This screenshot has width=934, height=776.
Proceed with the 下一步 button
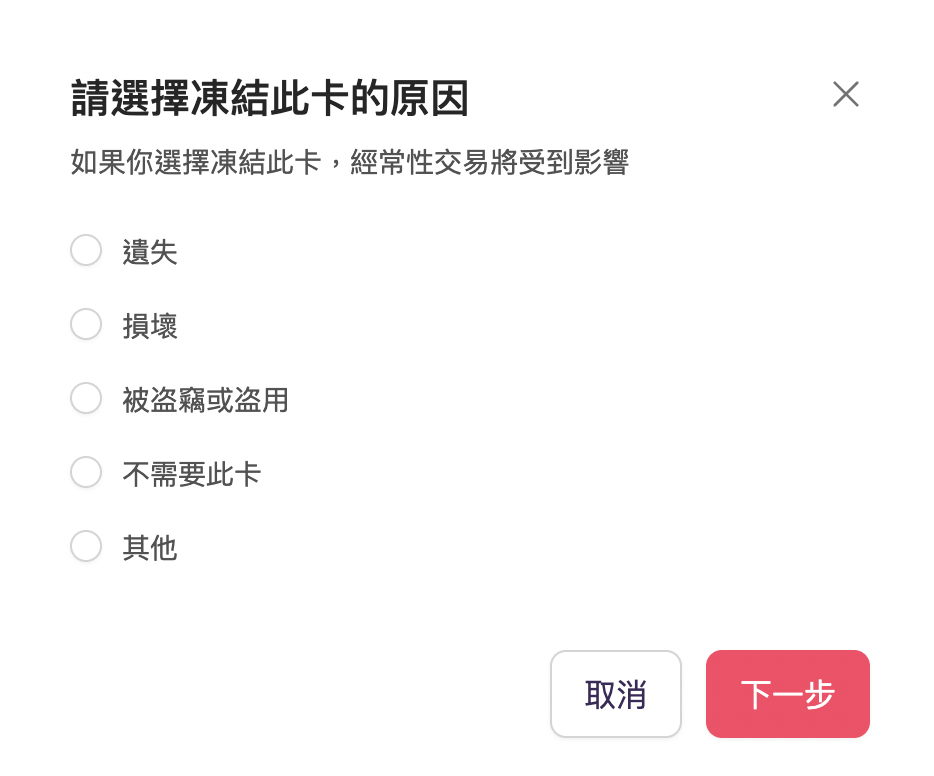pos(787,694)
